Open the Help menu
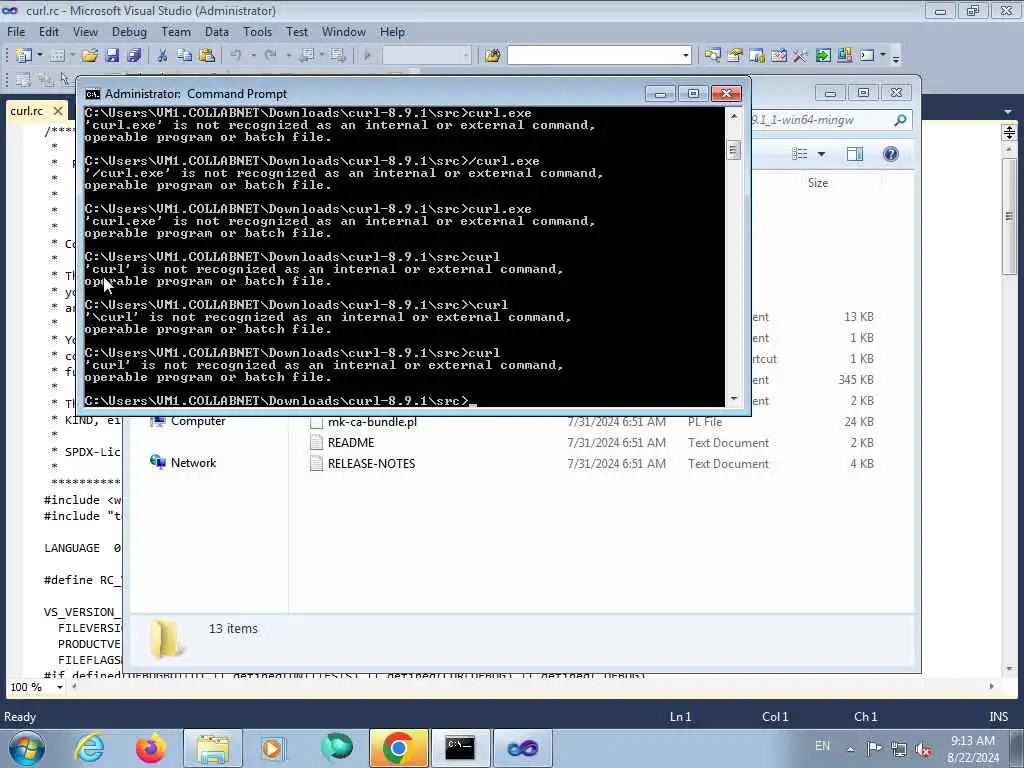Image resolution: width=1024 pixels, height=768 pixels. 392,32
